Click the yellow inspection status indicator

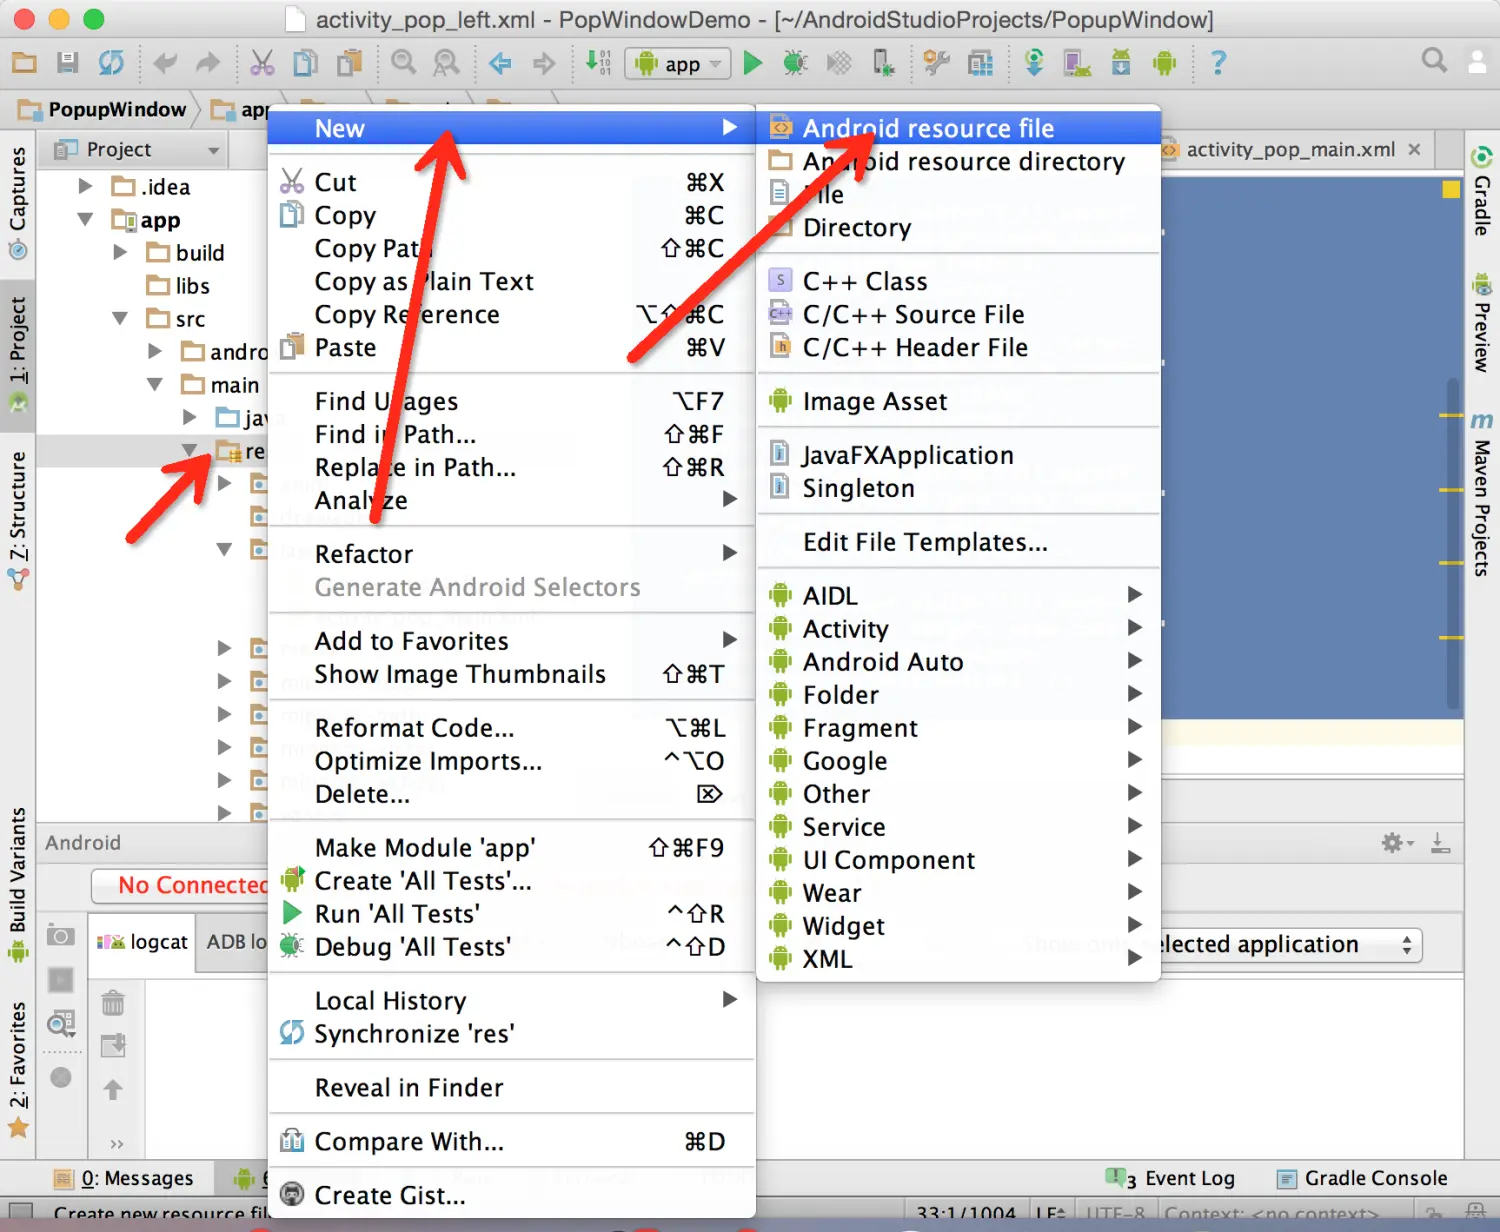[1451, 189]
